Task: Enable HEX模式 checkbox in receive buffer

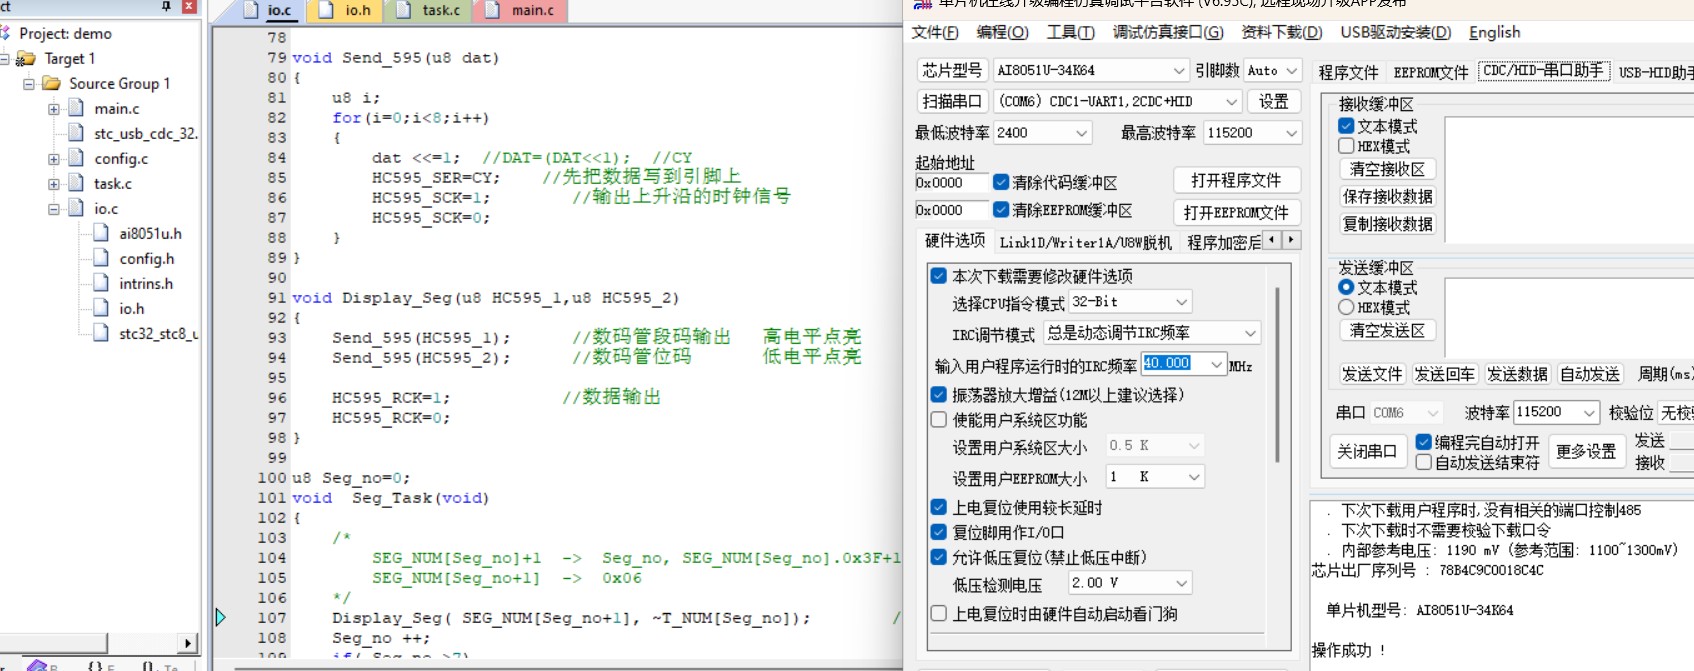Action: point(1346,146)
